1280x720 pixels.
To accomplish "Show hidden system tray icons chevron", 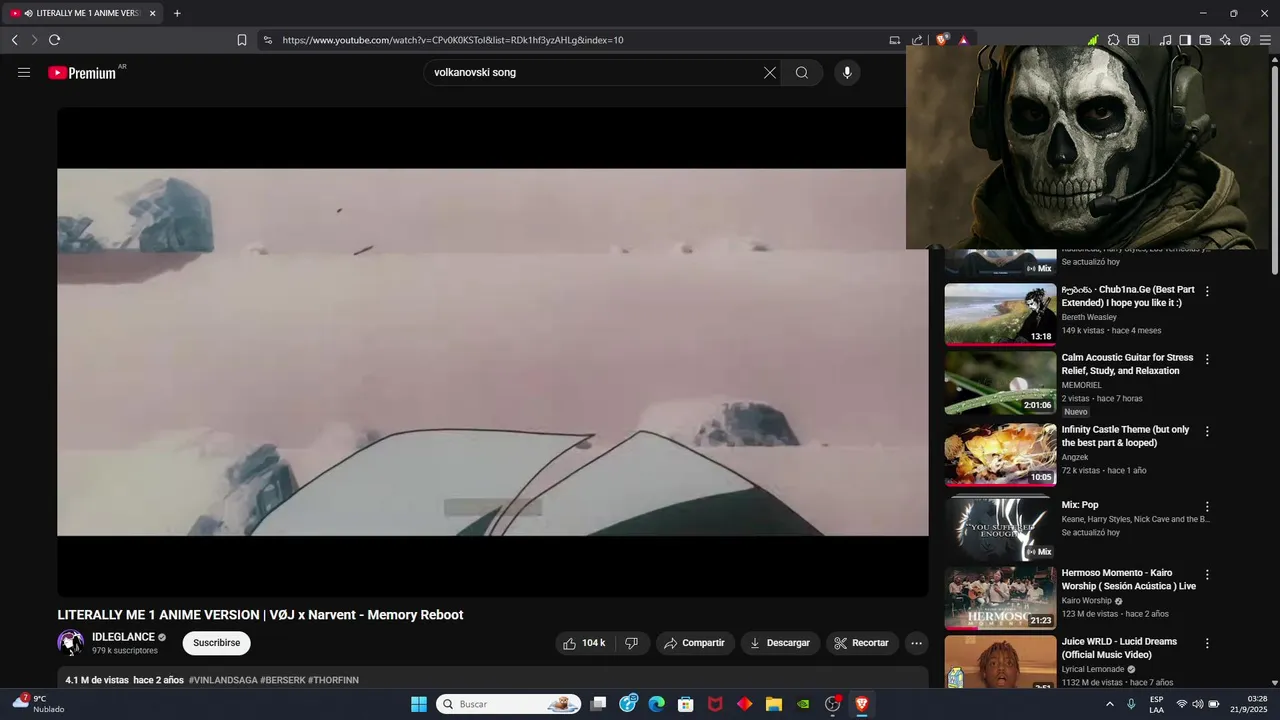I will click(1109, 704).
